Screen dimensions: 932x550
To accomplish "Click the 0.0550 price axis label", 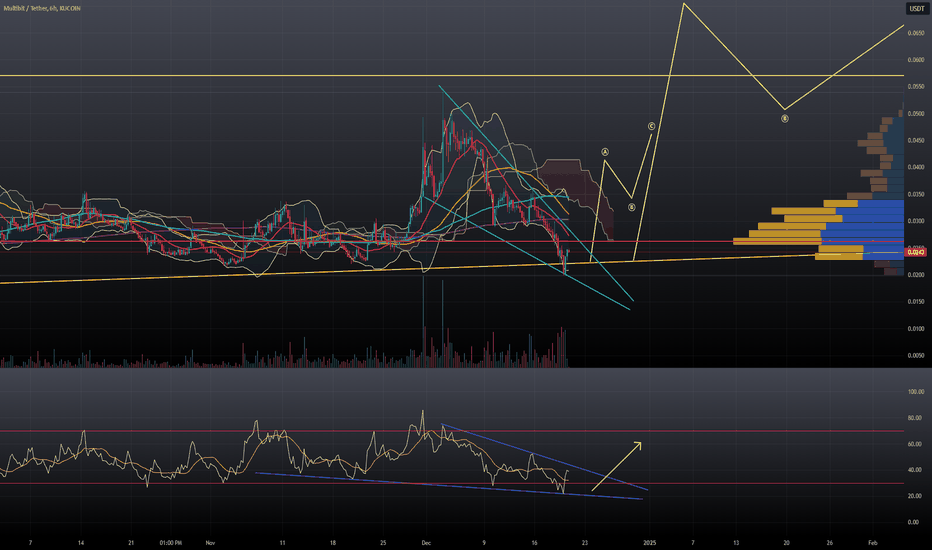I will (915, 87).
